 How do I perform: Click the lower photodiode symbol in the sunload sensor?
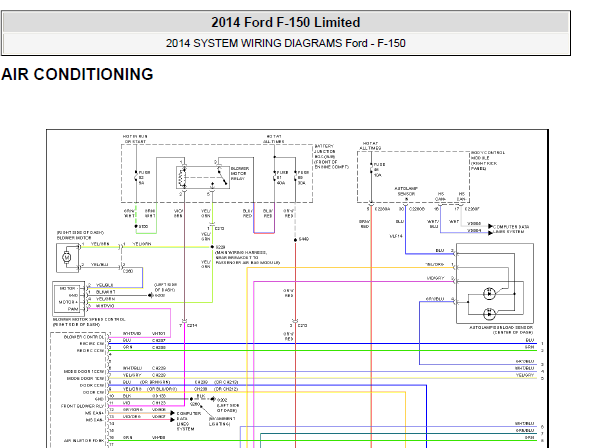(x=489, y=314)
